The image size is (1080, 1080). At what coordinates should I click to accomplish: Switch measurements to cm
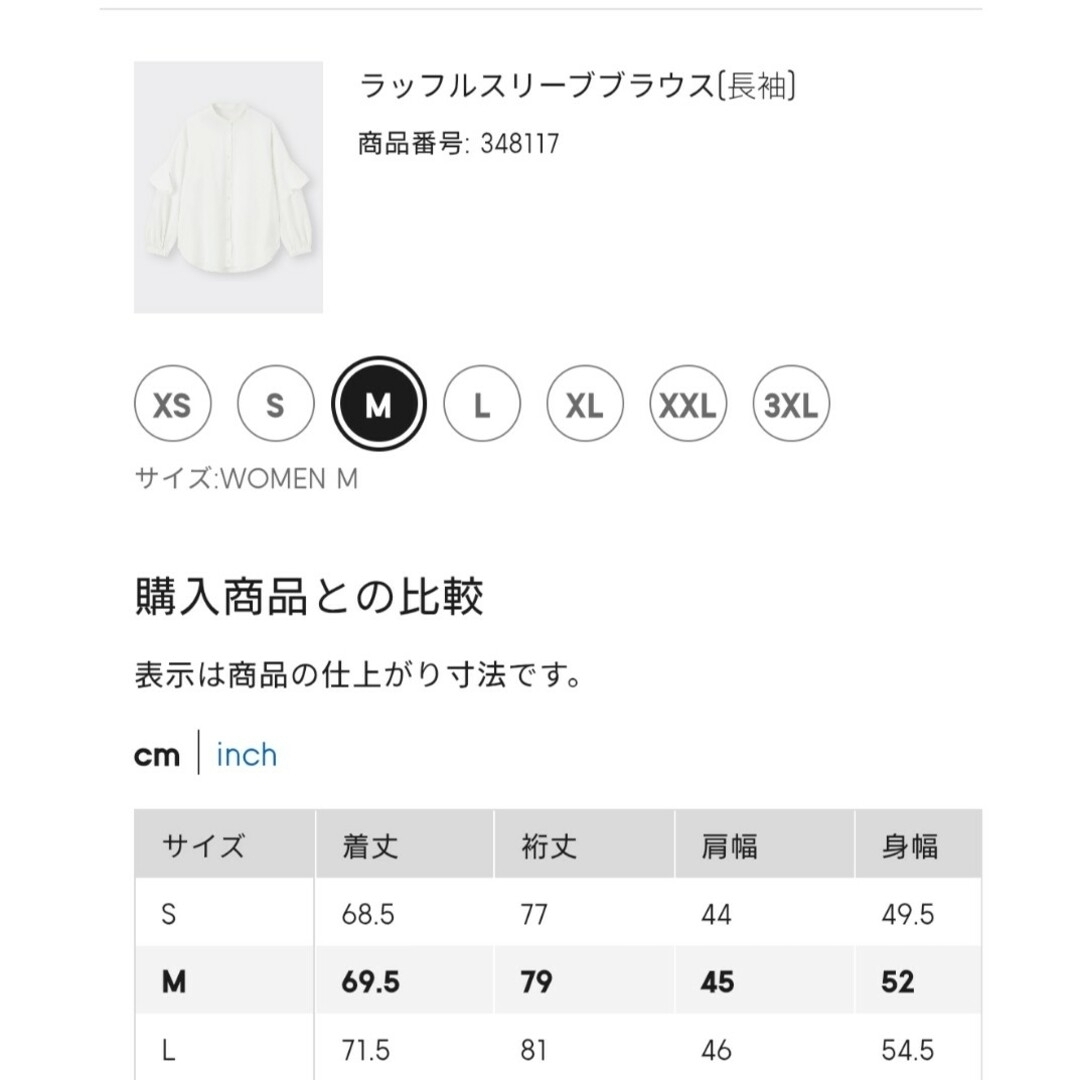(157, 756)
